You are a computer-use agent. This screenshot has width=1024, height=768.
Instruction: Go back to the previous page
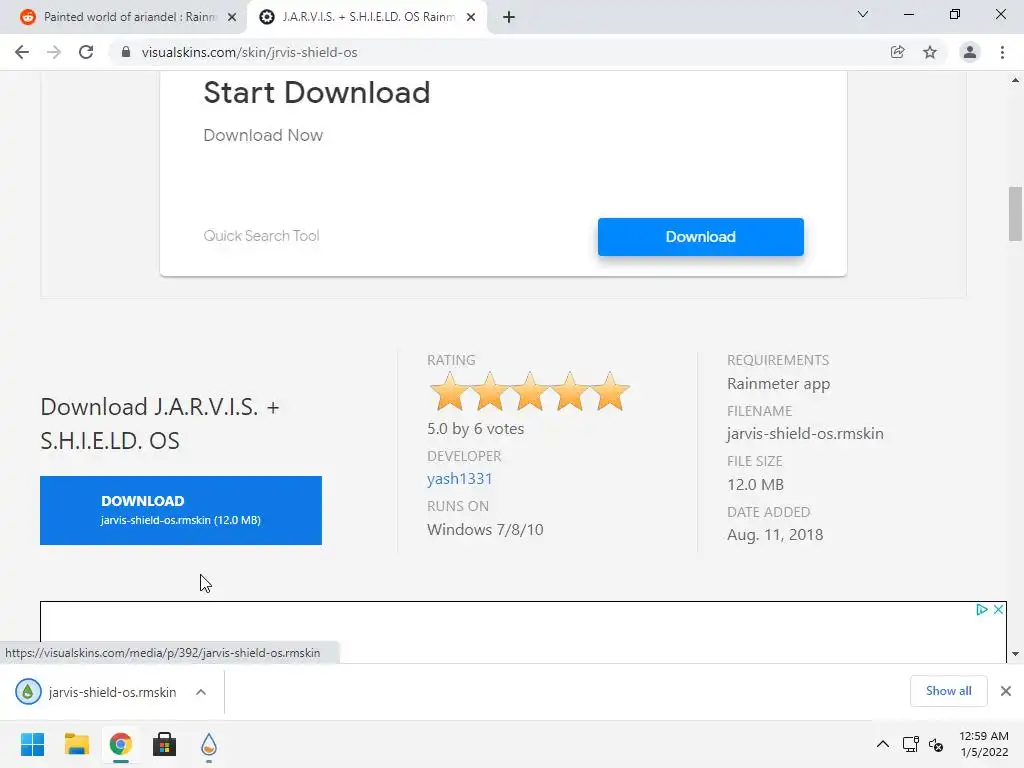tap(22, 52)
